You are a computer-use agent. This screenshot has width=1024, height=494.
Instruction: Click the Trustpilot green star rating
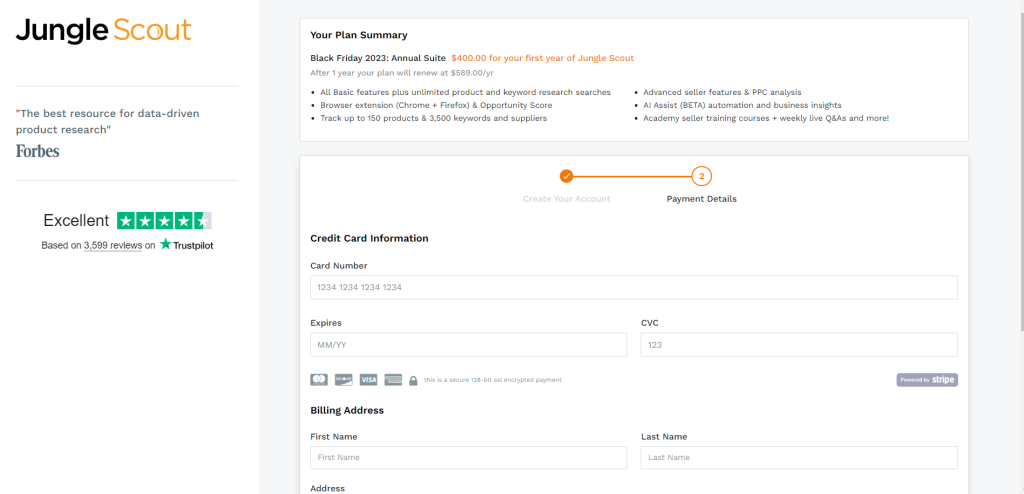click(x=165, y=221)
